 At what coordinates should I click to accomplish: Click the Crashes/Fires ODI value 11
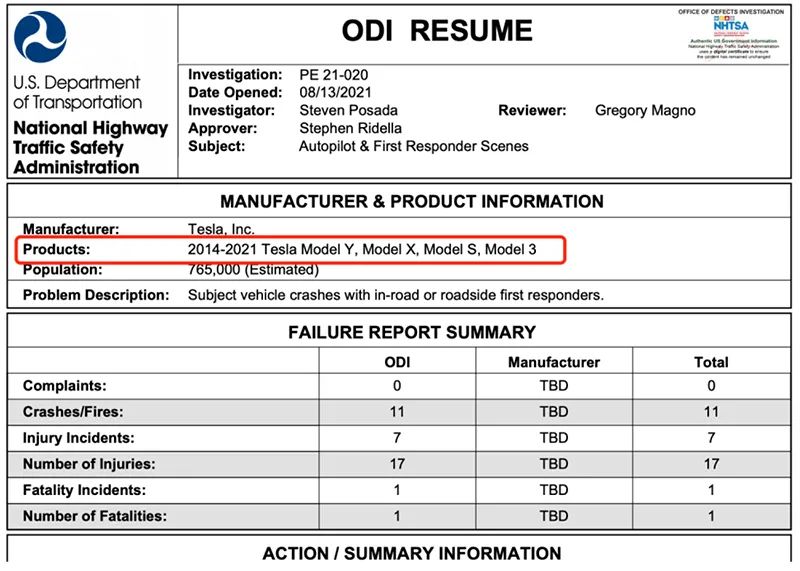tap(397, 412)
